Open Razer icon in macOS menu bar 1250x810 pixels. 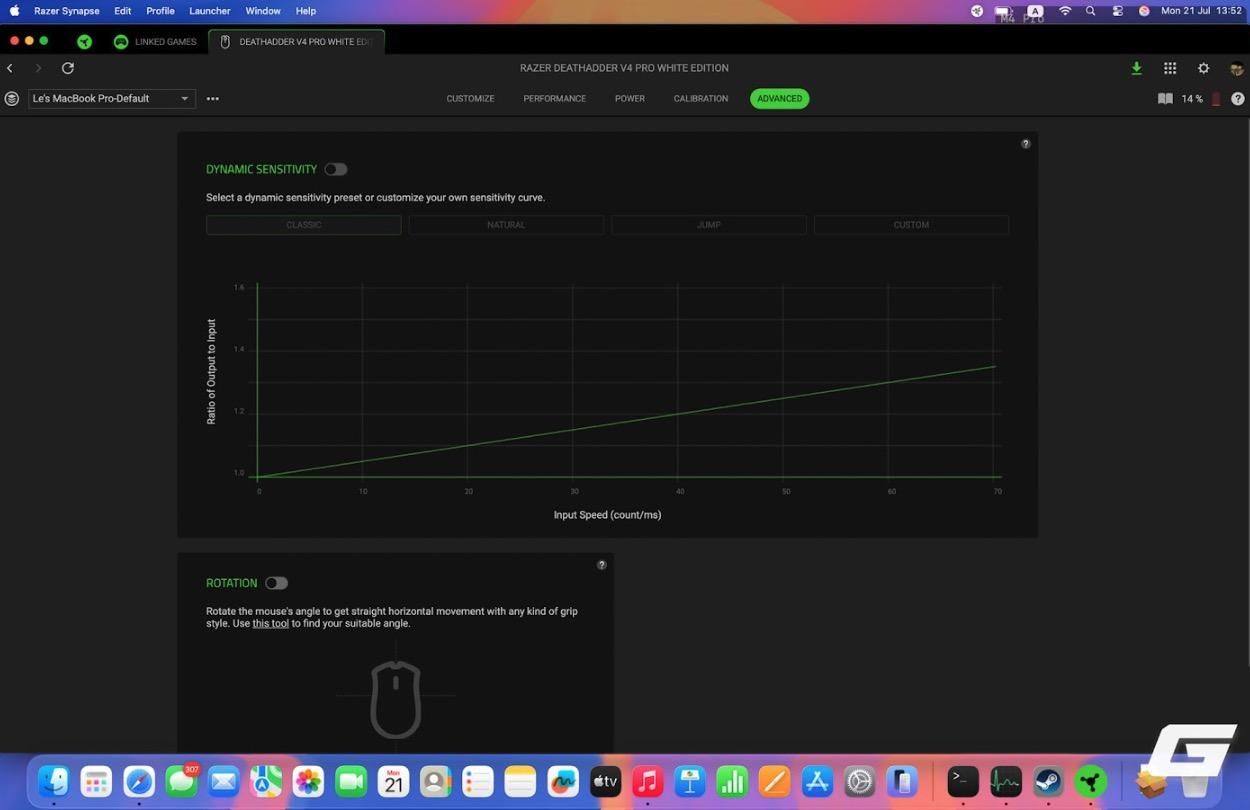tap(977, 11)
